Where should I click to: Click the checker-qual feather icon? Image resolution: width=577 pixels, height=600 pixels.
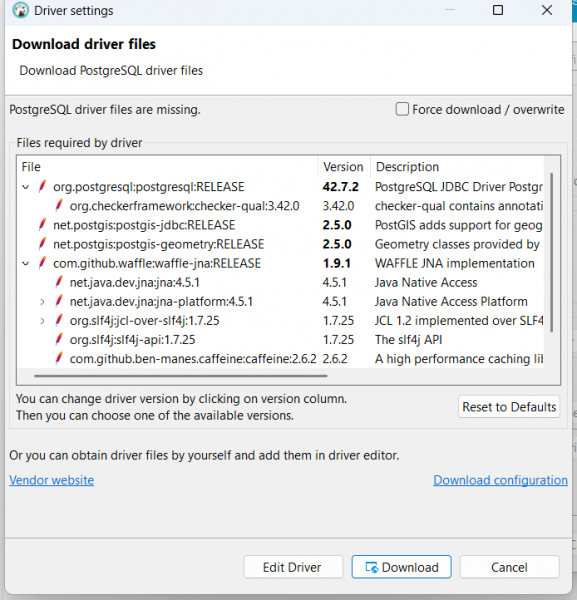click(59, 205)
